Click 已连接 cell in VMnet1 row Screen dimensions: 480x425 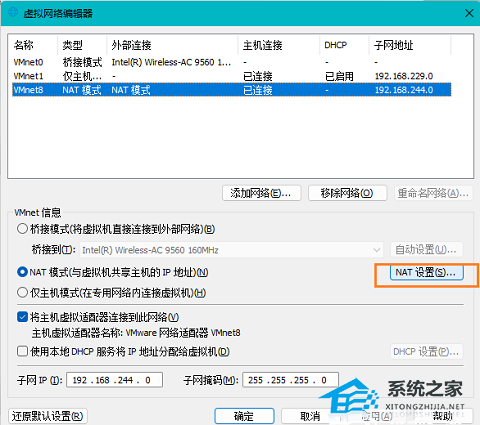click(258, 76)
